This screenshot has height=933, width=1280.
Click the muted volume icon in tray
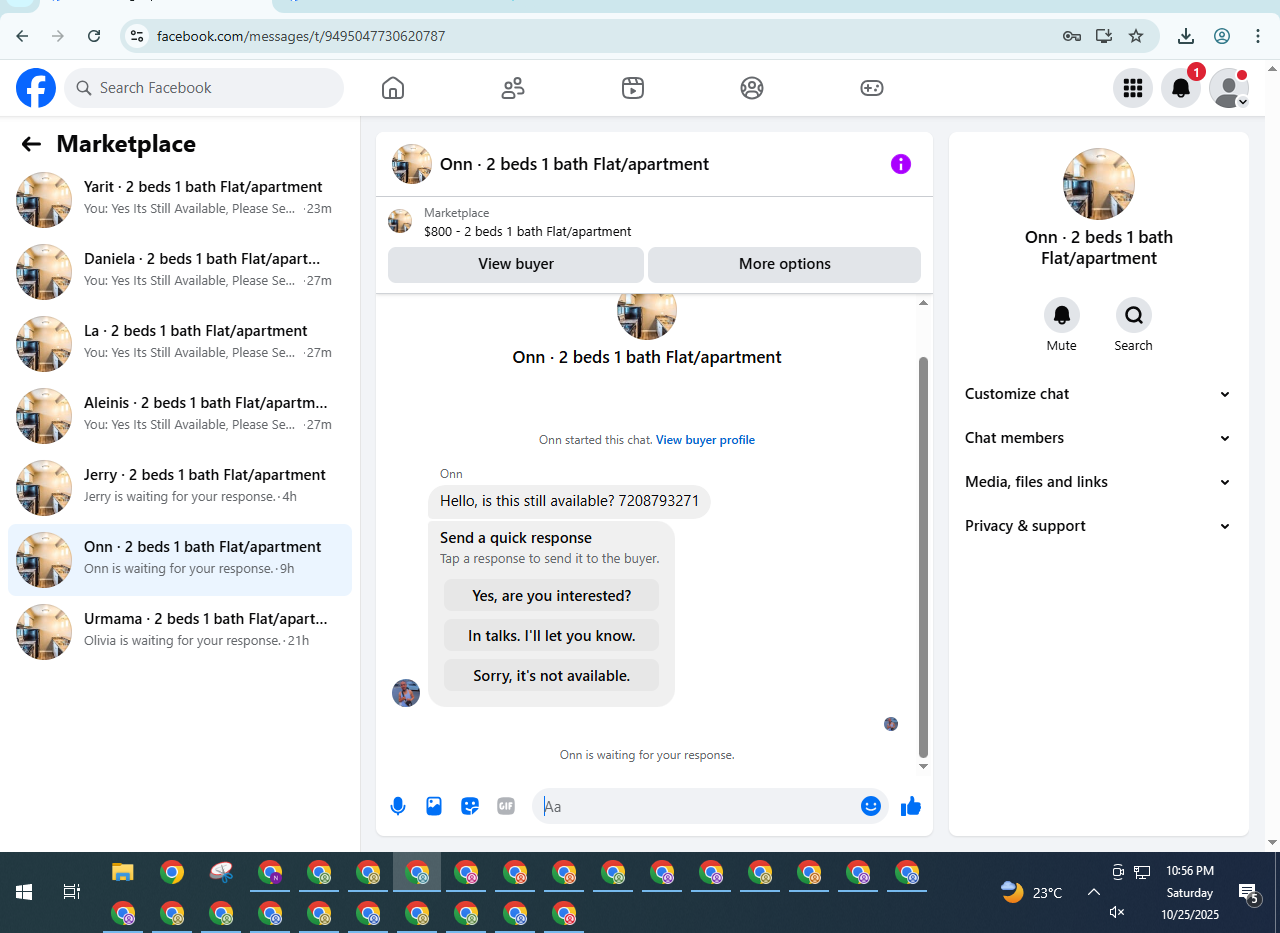pos(1118,912)
